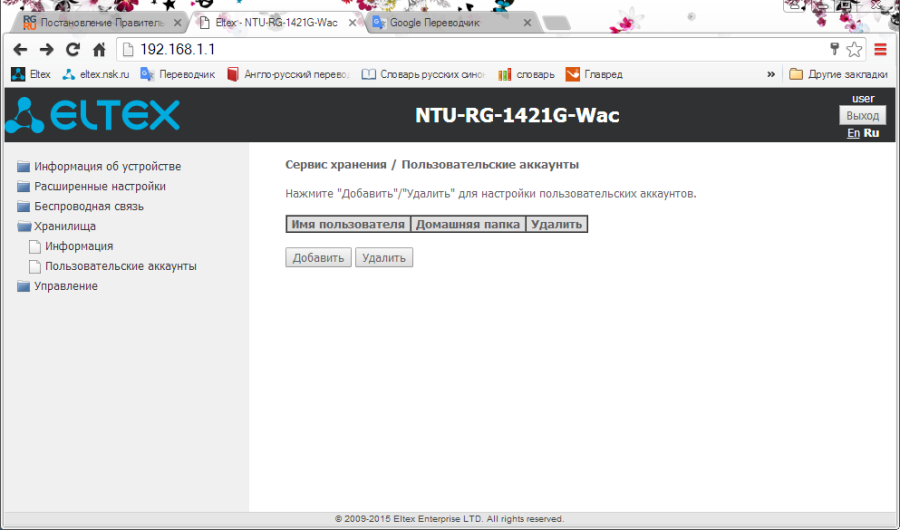Open the Eltex bookmark
This screenshot has height=530, width=900.
coord(31,75)
